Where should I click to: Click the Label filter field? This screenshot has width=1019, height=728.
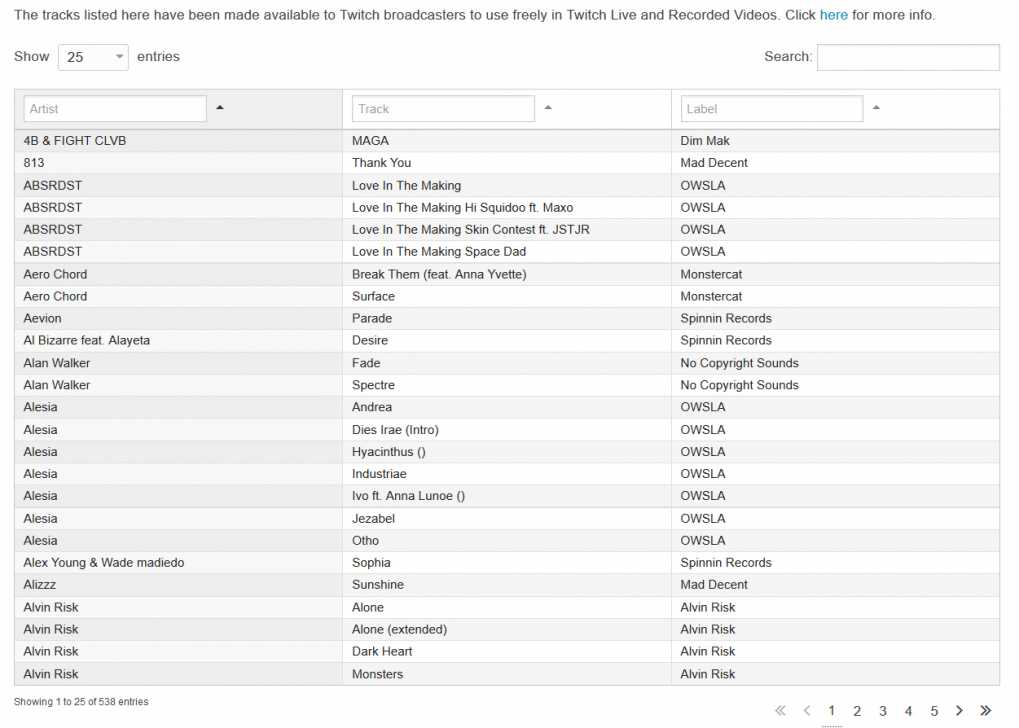click(771, 109)
